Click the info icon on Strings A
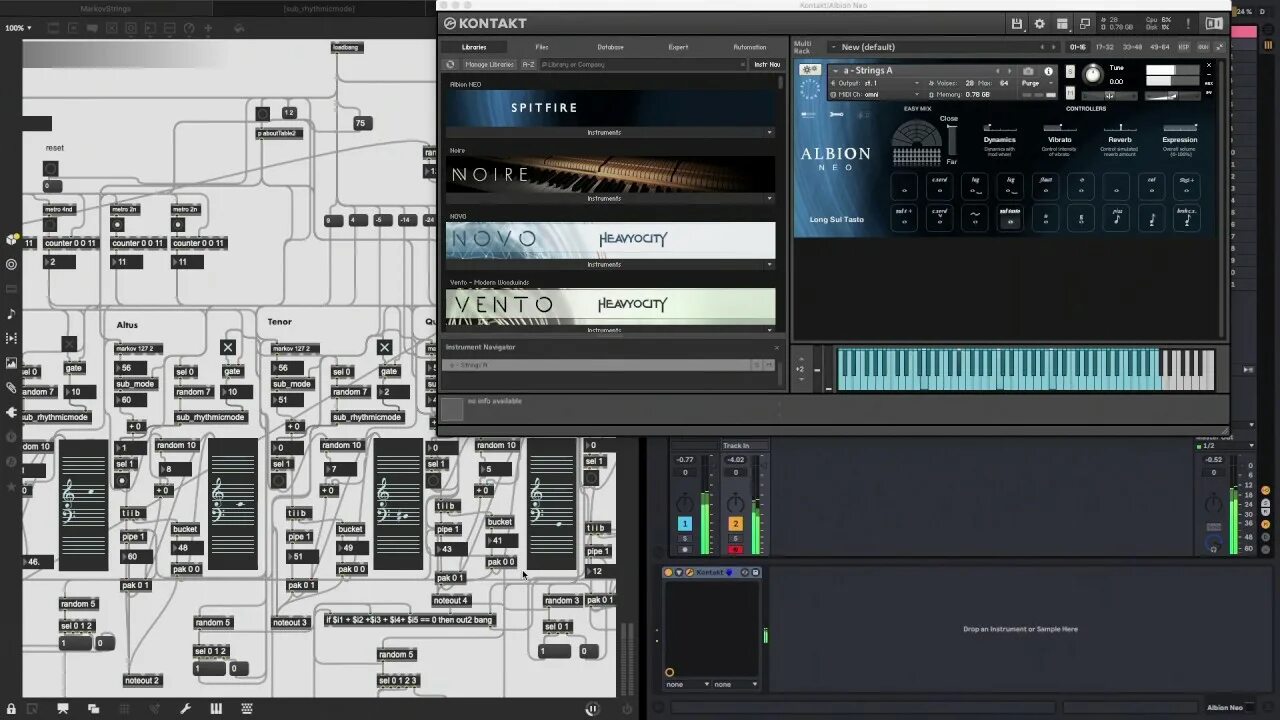The image size is (1280, 720). pos(1048,71)
